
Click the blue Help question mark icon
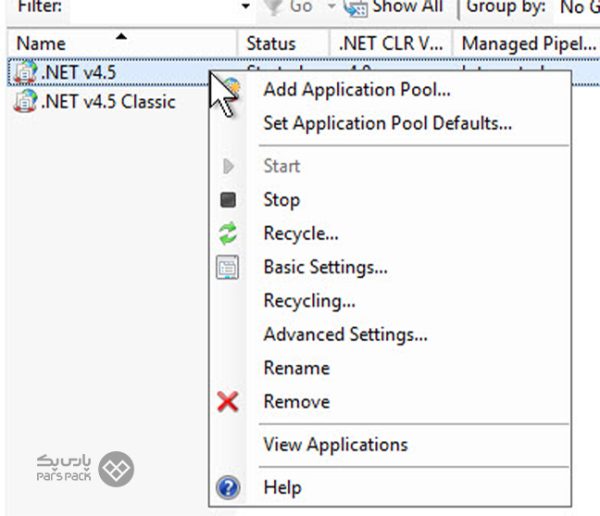pyautogui.click(x=228, y=488)
